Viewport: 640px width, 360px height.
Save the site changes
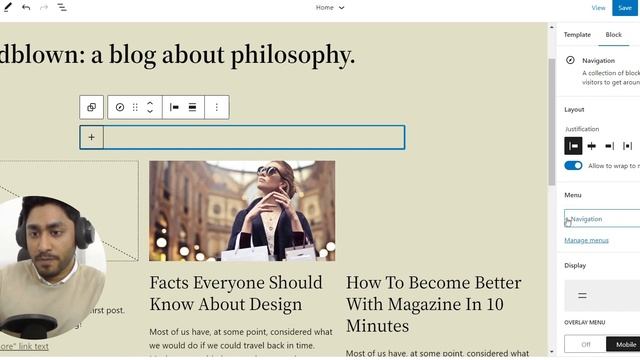pos(625,8)
